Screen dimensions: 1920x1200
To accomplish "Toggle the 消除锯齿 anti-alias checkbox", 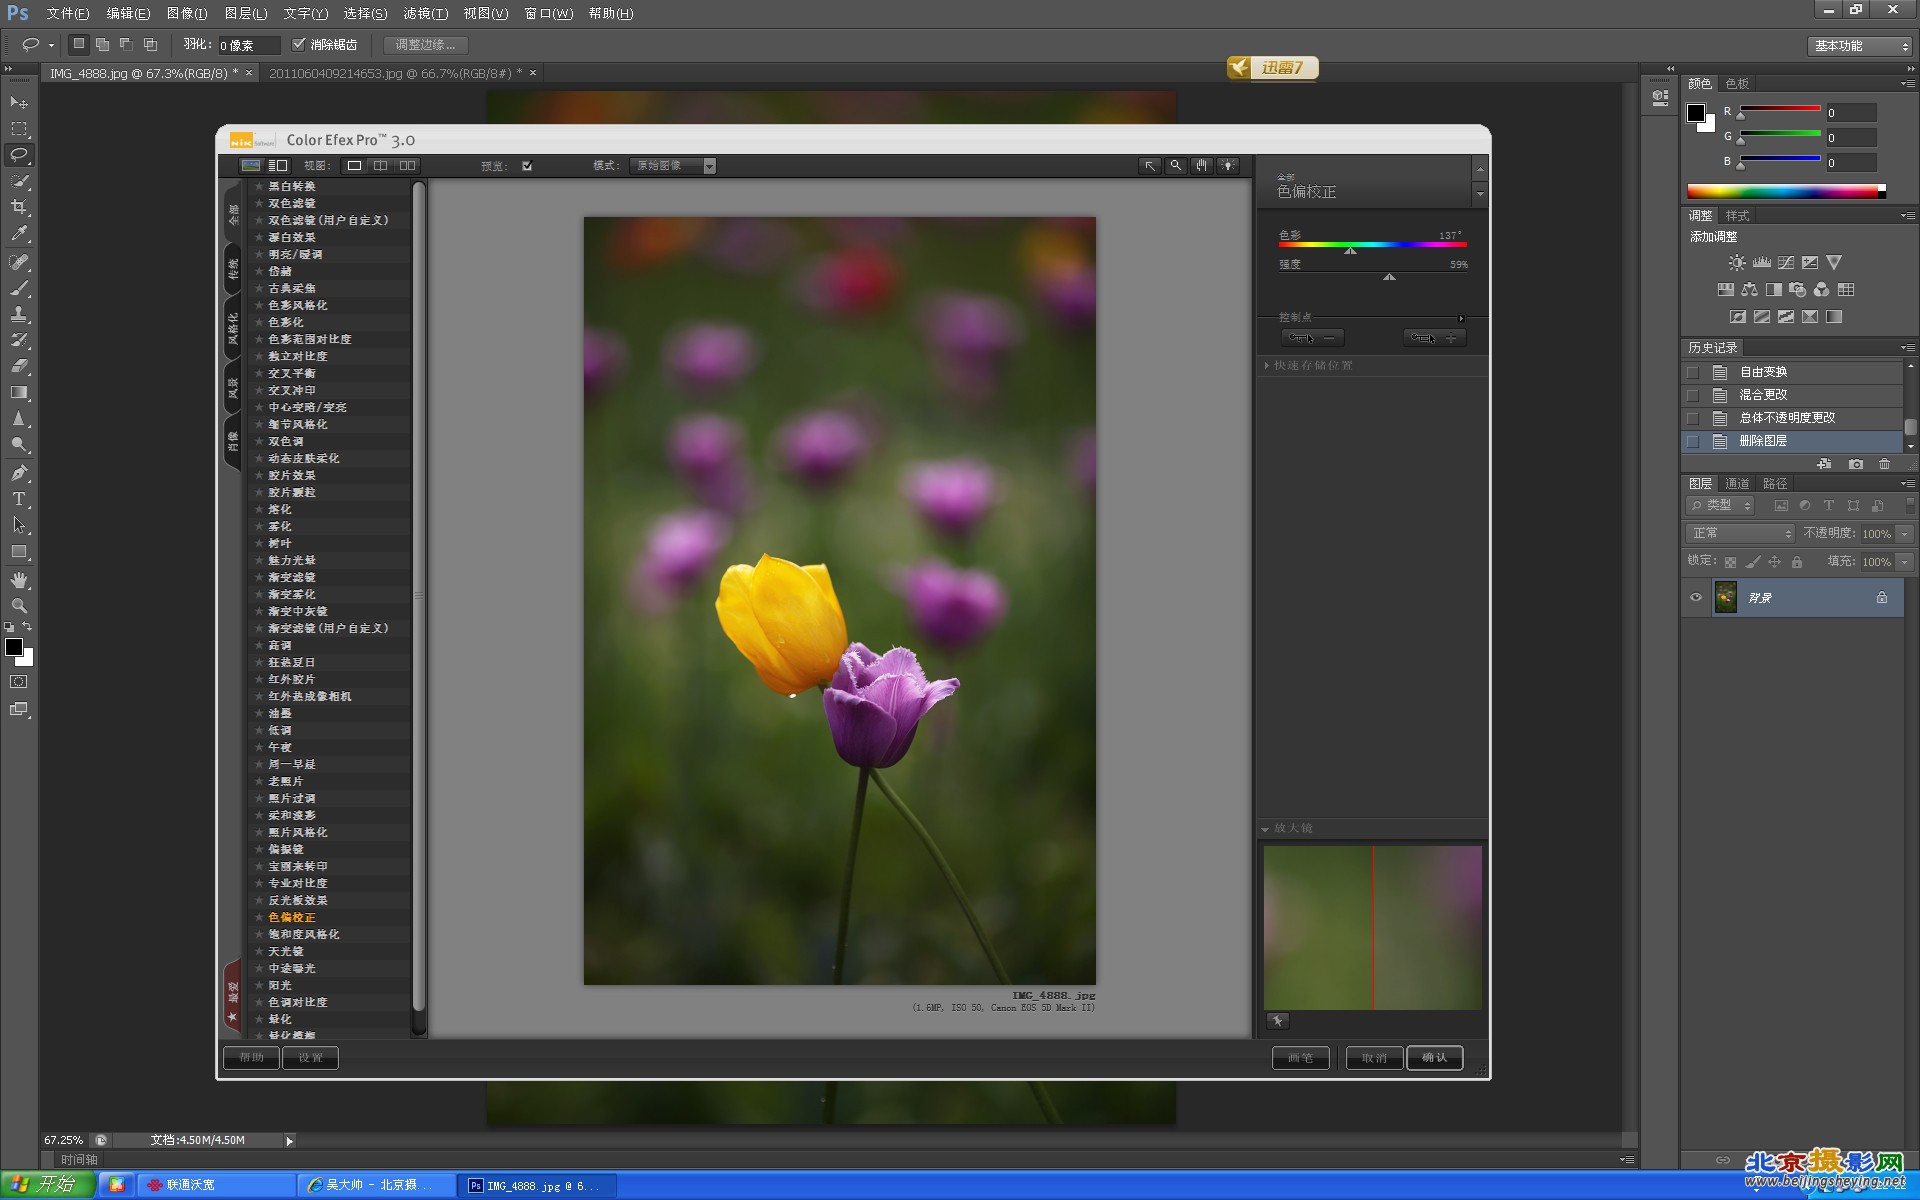I will pyautogui.click(x=298, y=45).
